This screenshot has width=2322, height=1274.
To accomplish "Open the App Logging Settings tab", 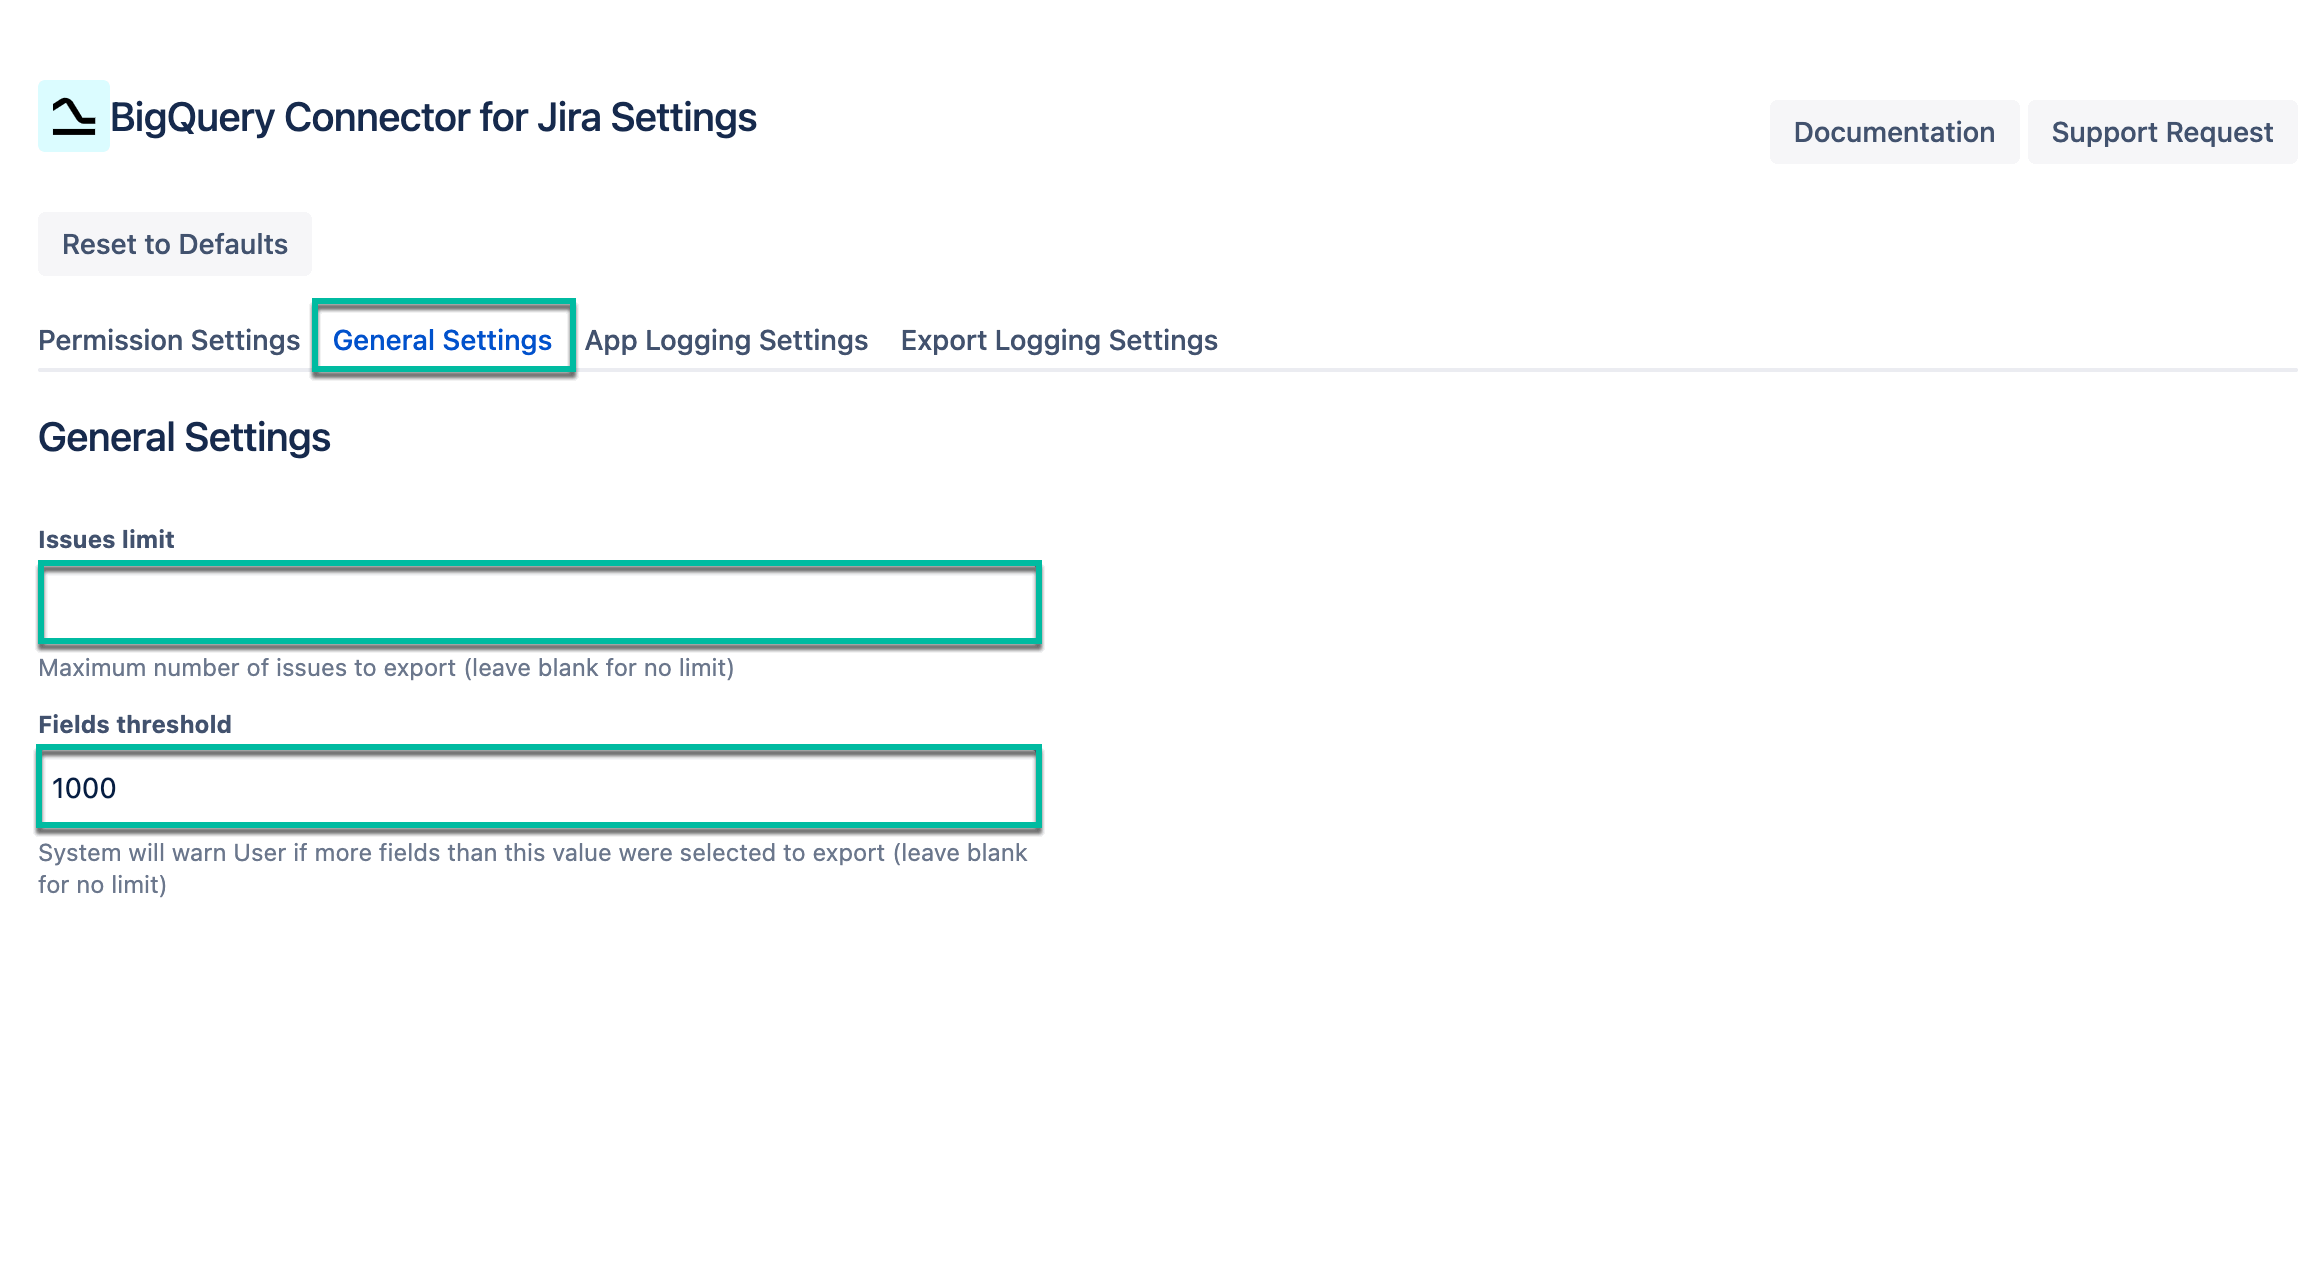I will click(725, 340).
